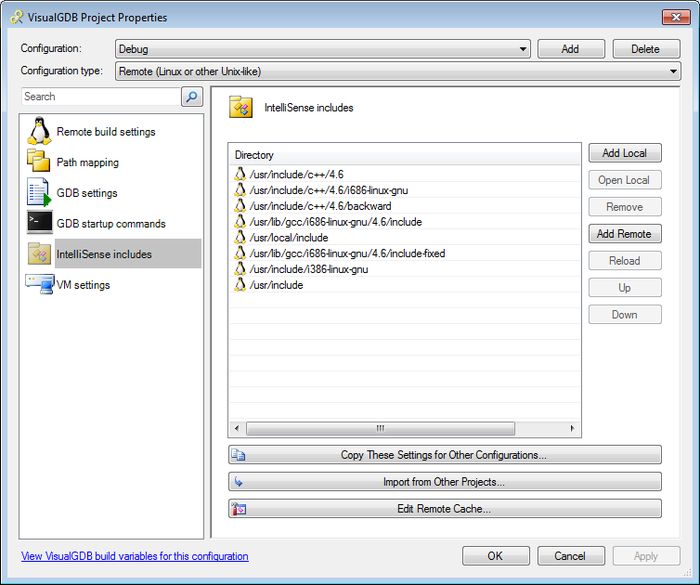Open GDB startup commands terminal icon
The width and height of the screenshot is (700, 585).
pos(39,222)
